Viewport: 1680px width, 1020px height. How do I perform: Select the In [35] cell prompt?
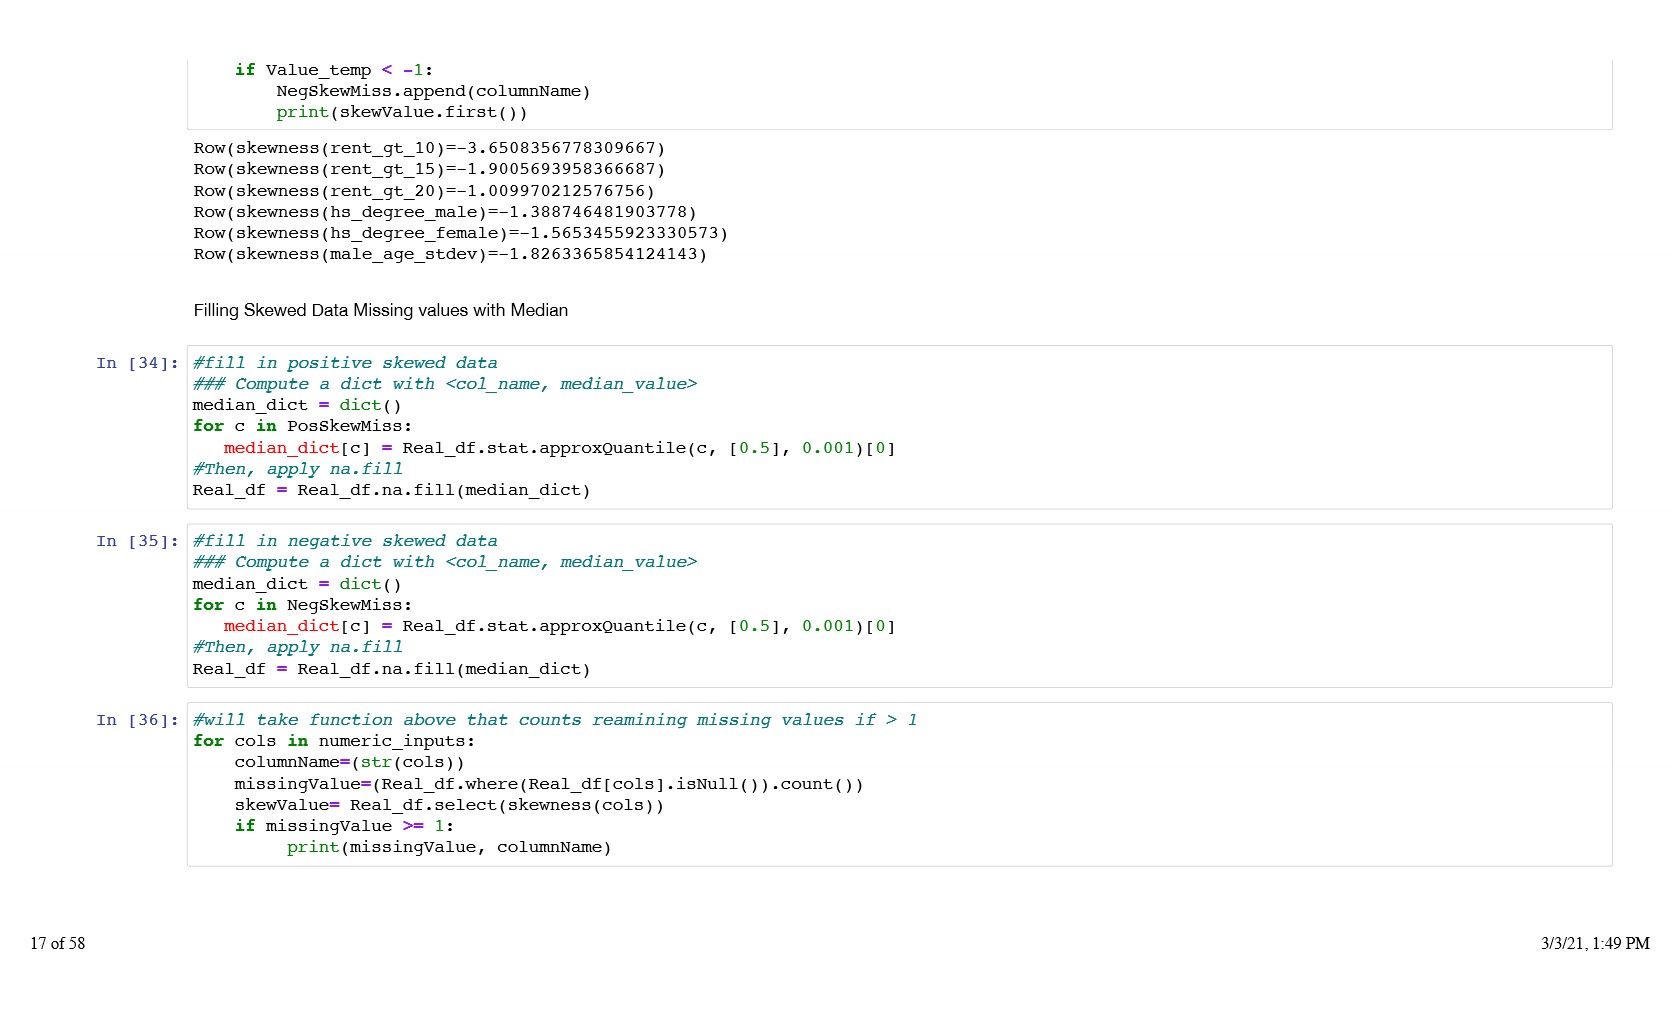pos(137,541)
